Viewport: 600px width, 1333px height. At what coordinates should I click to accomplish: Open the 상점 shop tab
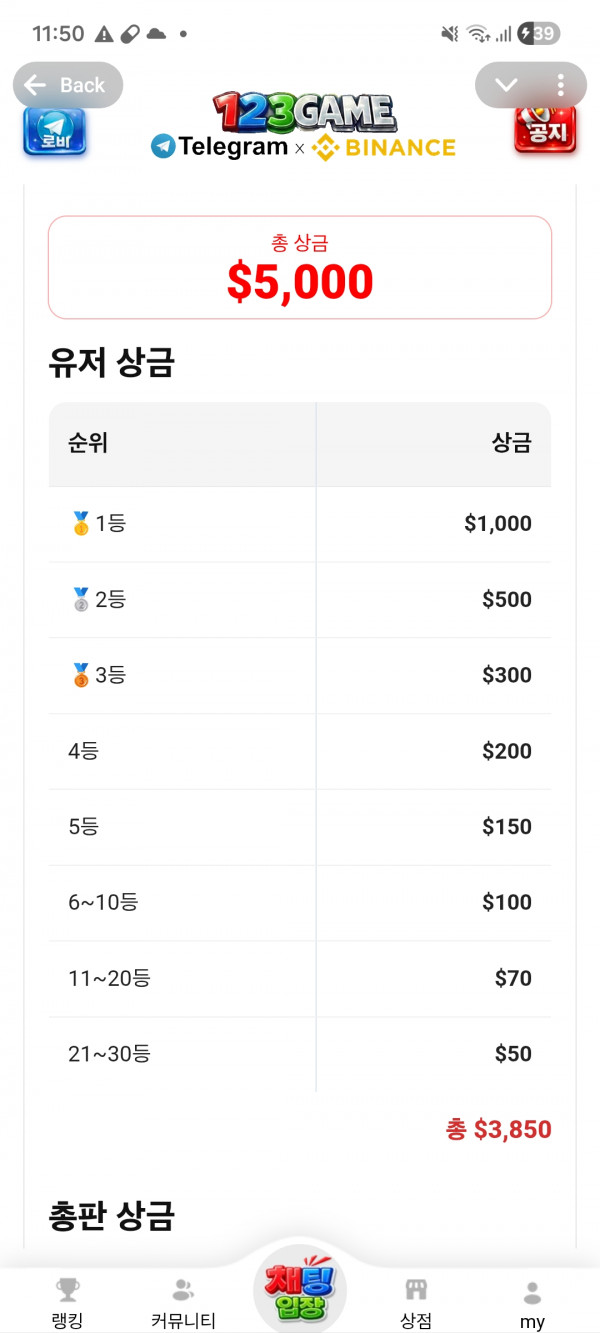tap(416, 1303)
